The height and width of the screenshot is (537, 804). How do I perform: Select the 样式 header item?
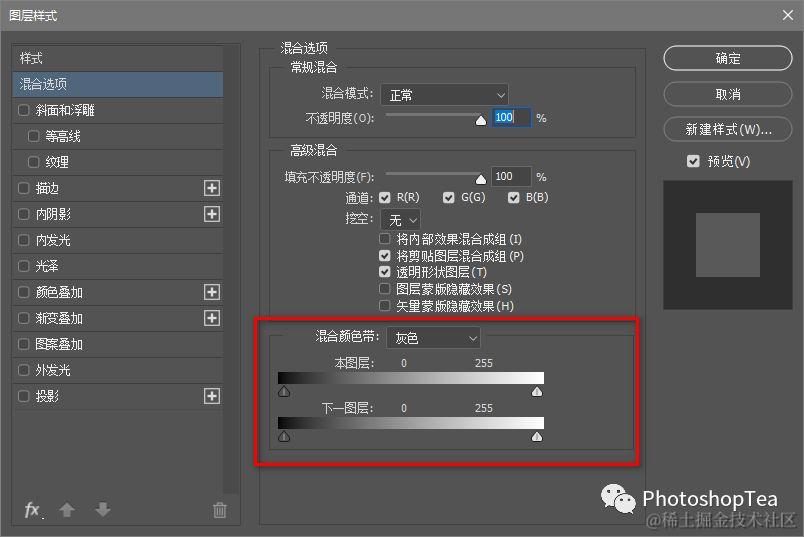point(118,58)
